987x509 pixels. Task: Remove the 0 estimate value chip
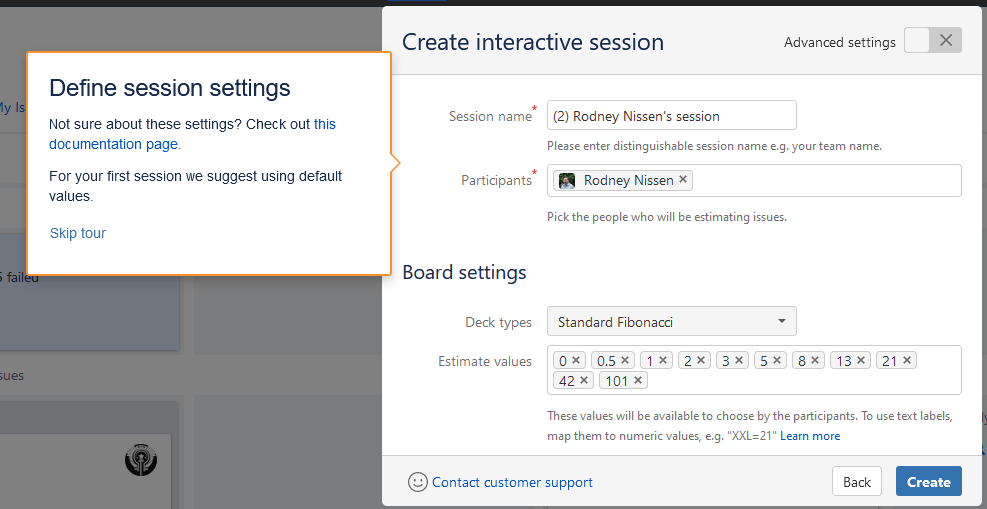(x=577, y=361)
